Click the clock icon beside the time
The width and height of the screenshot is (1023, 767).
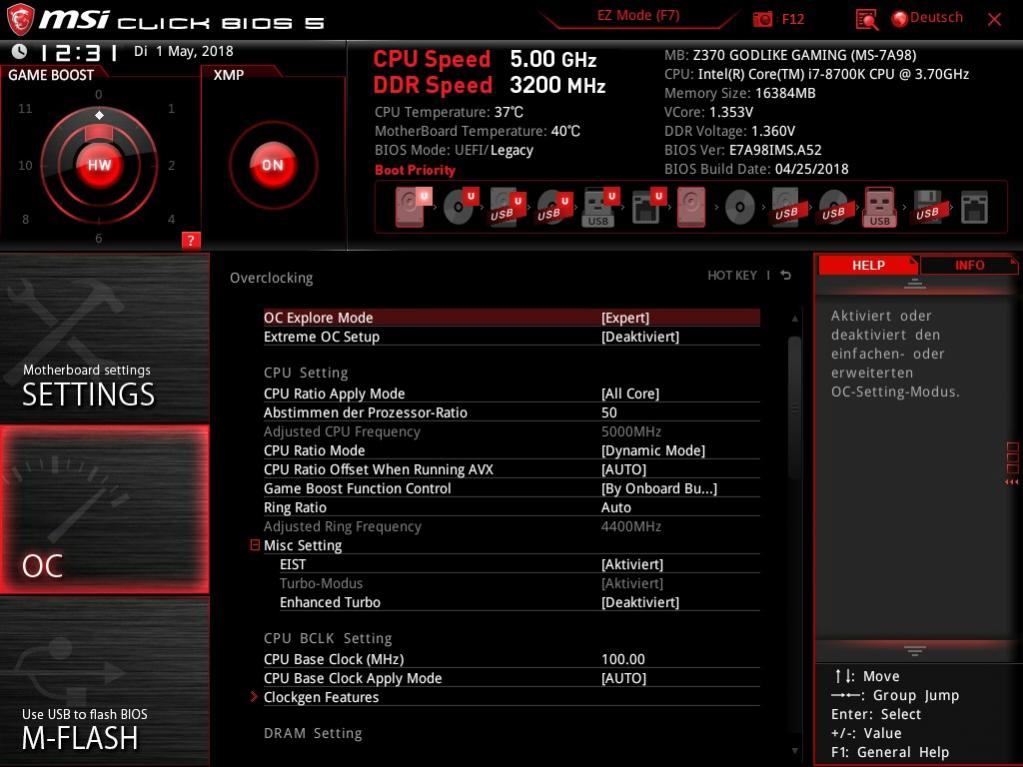coord(20,51)
